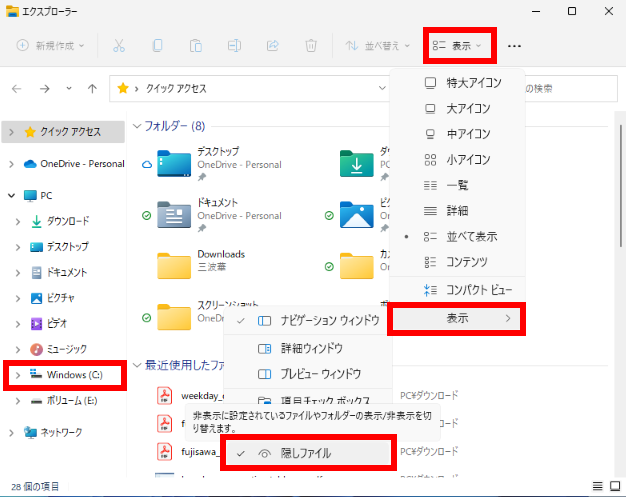Select 詳細 details view option

458,211
